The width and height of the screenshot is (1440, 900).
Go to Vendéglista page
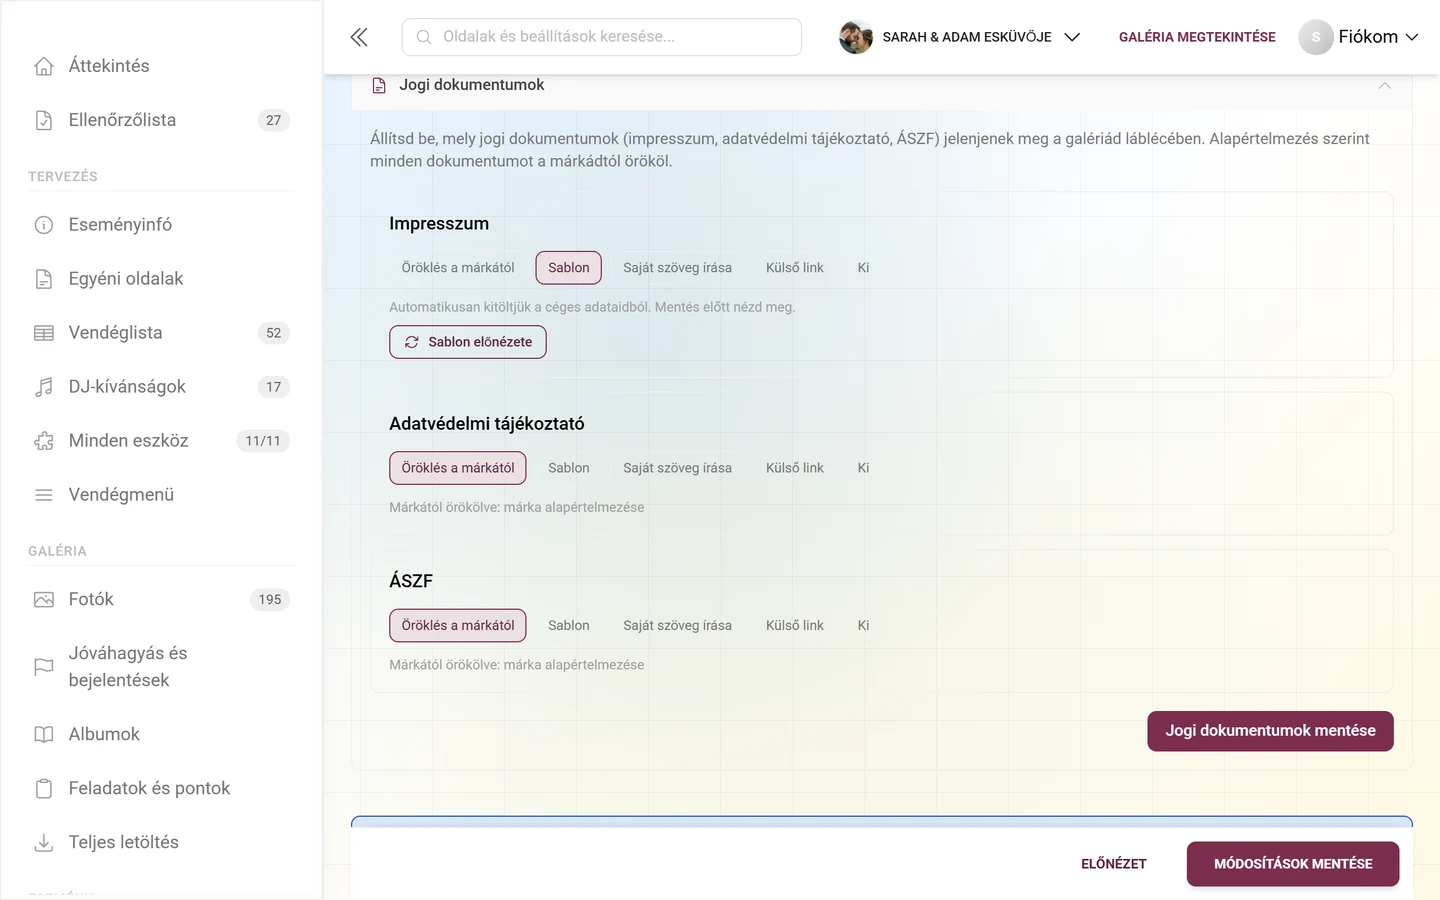[161, 333]
